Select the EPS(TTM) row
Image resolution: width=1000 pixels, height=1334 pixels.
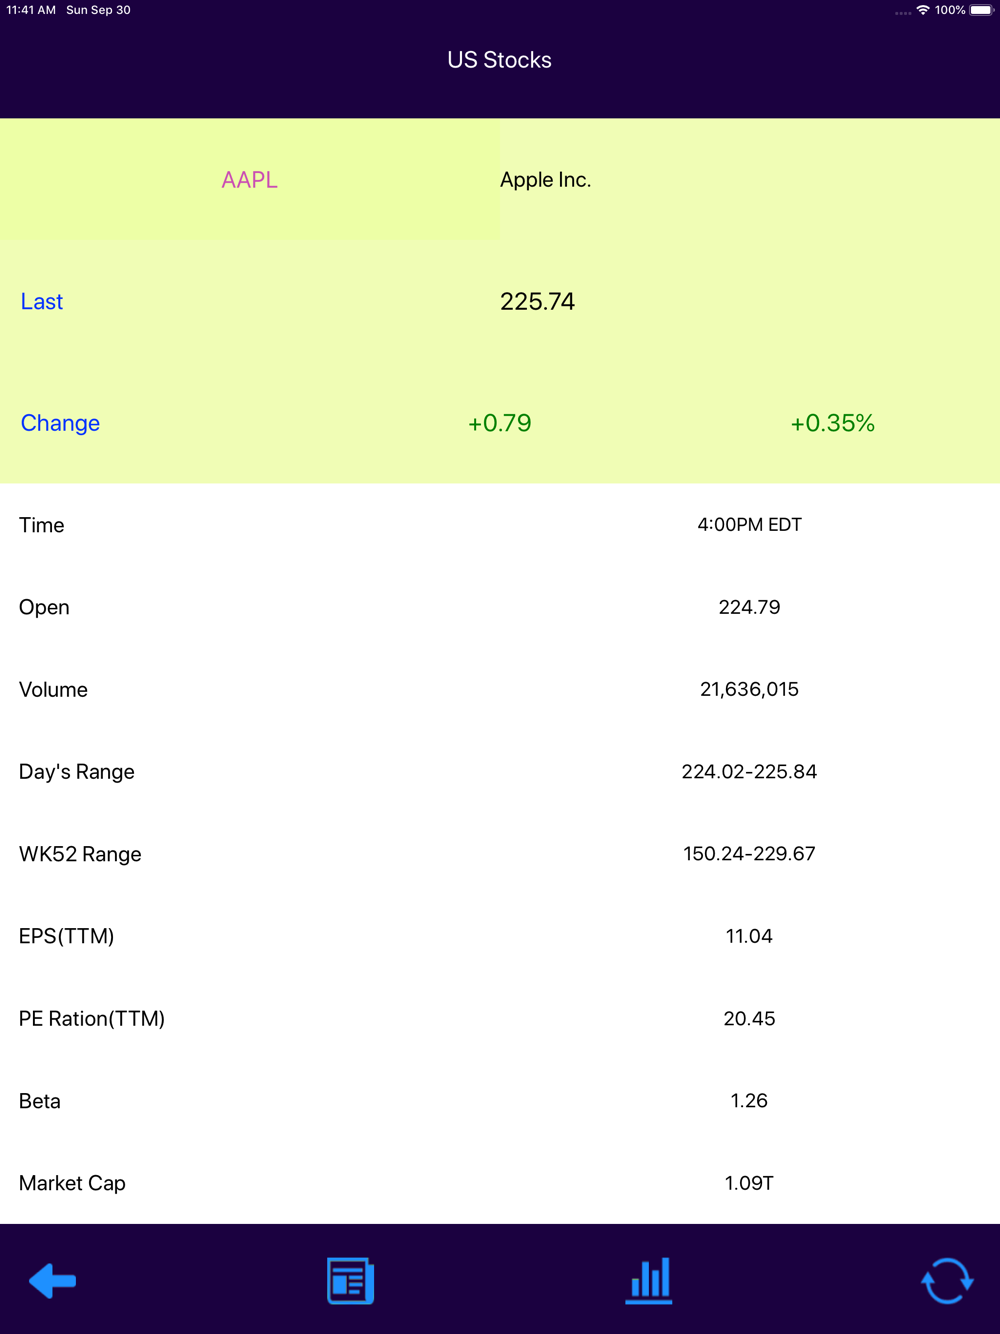click(500, 936)
